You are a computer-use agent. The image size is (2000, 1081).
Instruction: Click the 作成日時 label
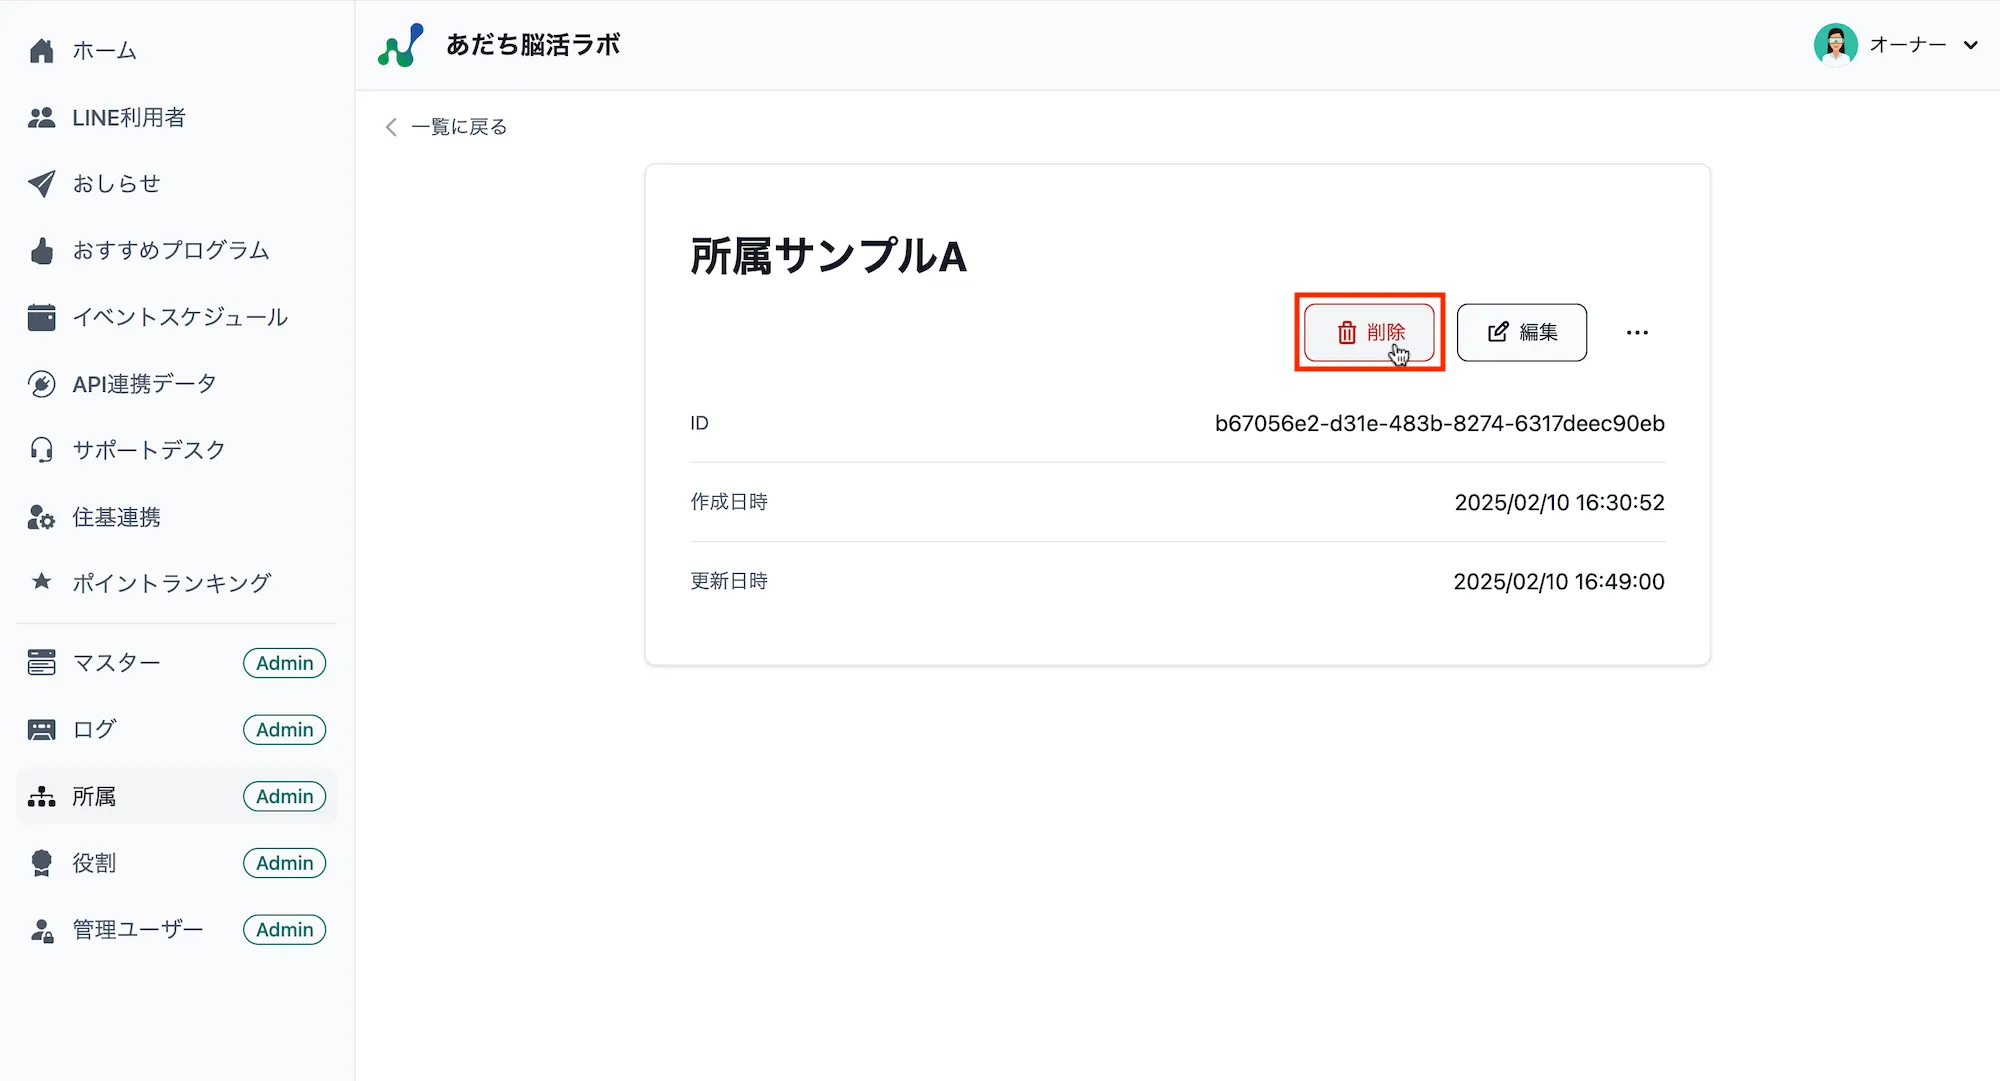[x=729, y=502]
